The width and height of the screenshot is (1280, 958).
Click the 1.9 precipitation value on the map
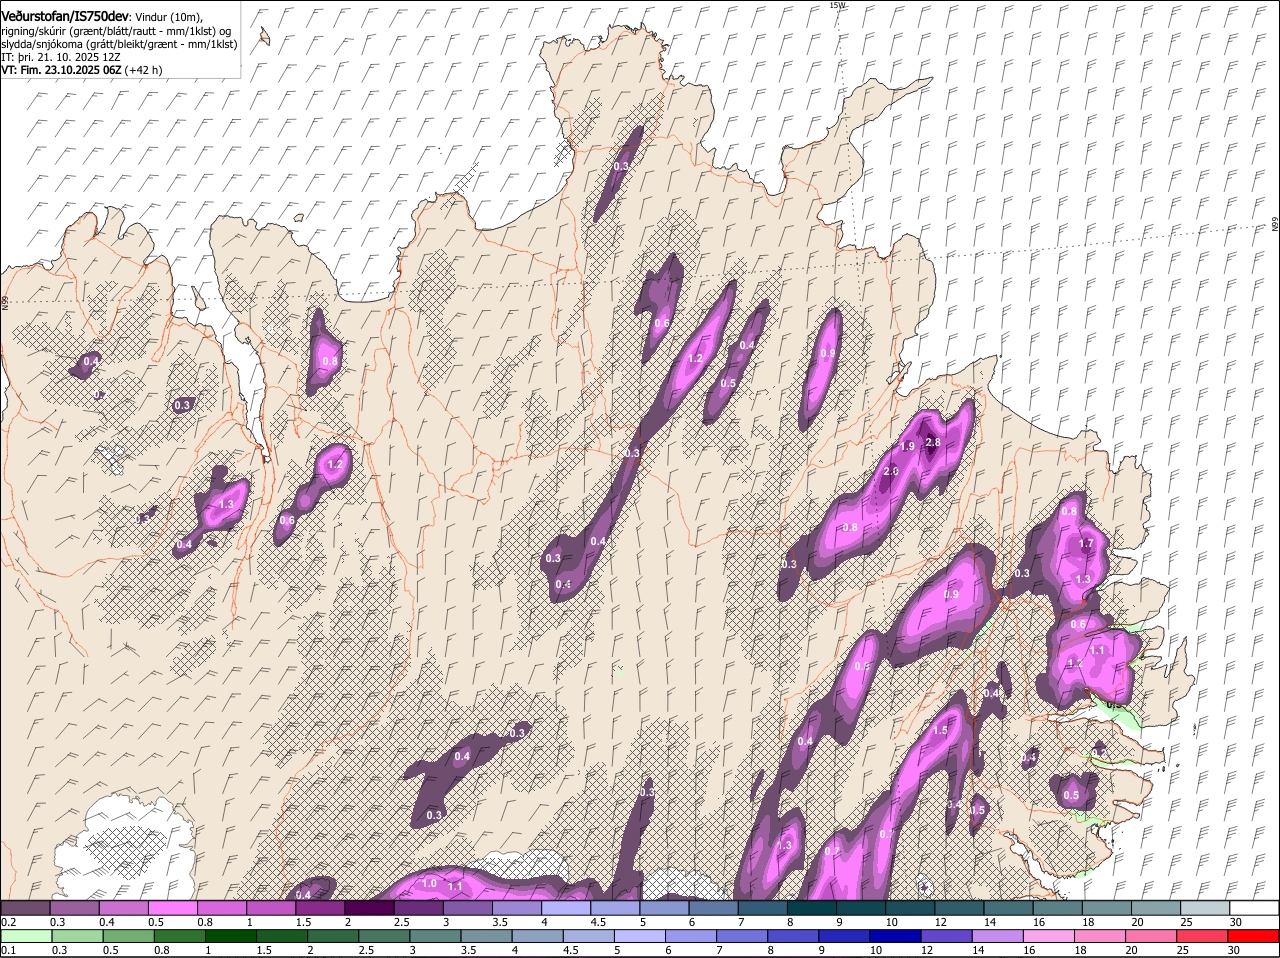click(908, 446)
